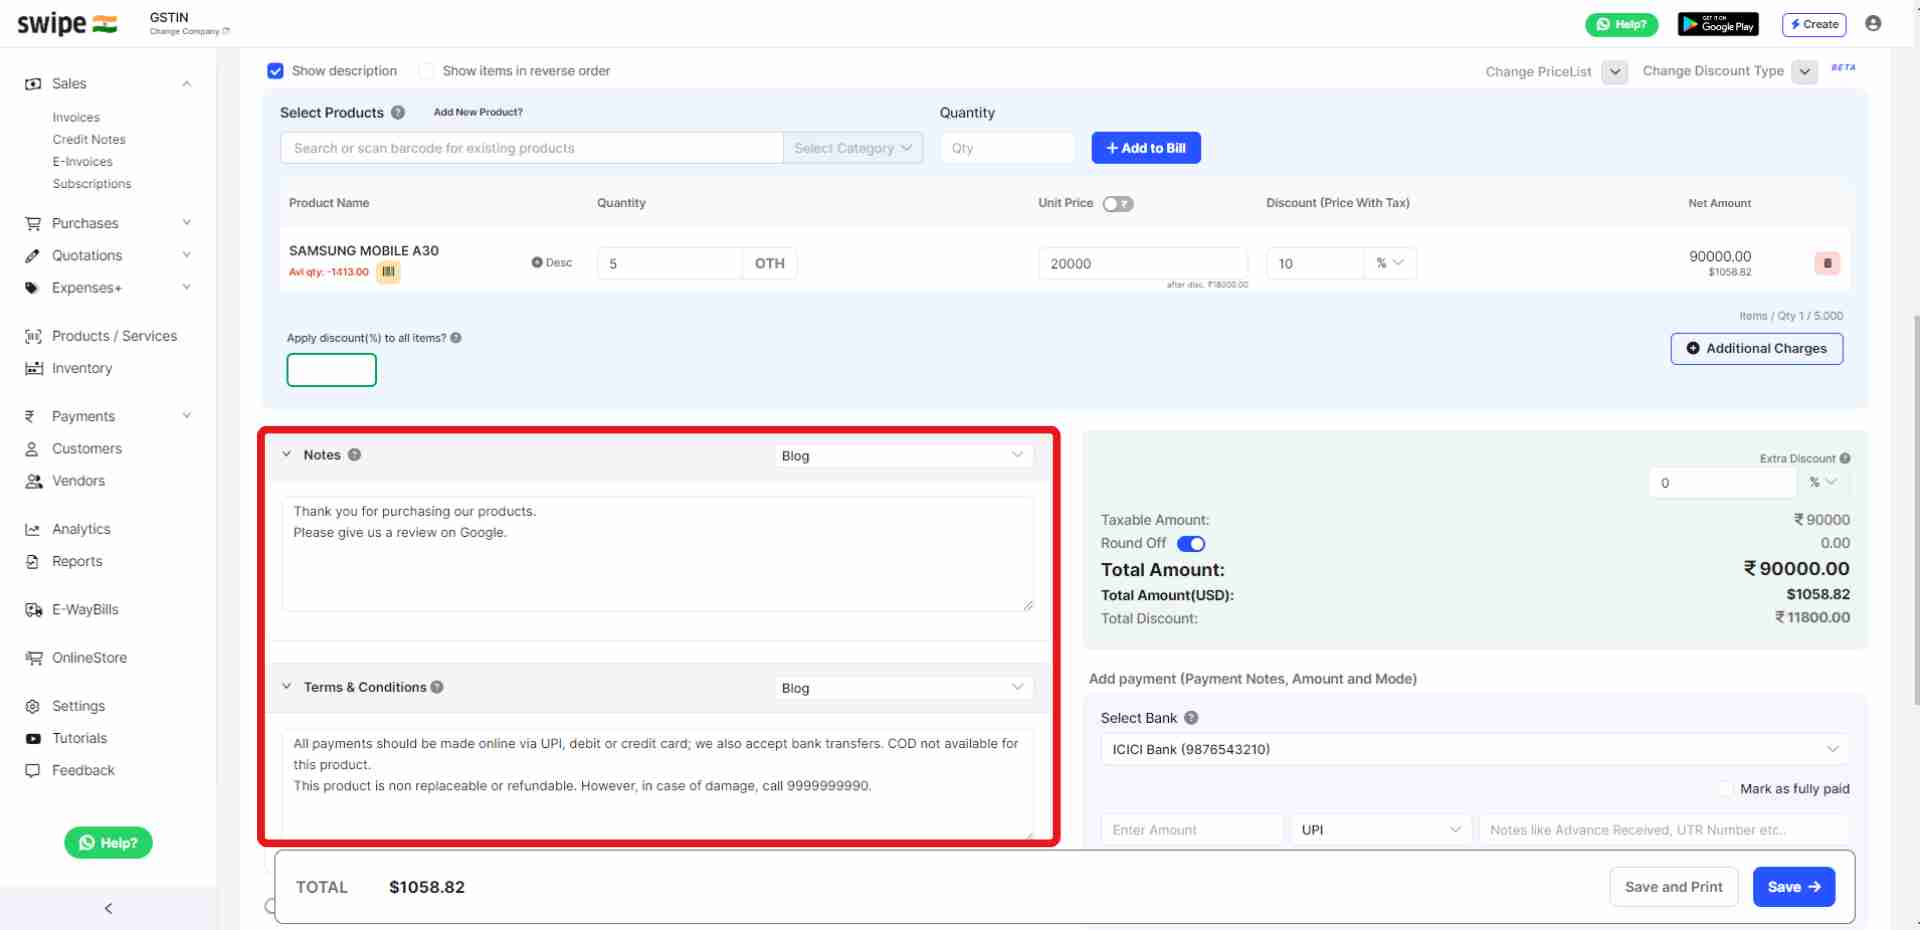Image resolution: width=1920 pixels, height=930 pixels.
Task: Click the Quotations pen icon
Action: (x=33, y=256)
